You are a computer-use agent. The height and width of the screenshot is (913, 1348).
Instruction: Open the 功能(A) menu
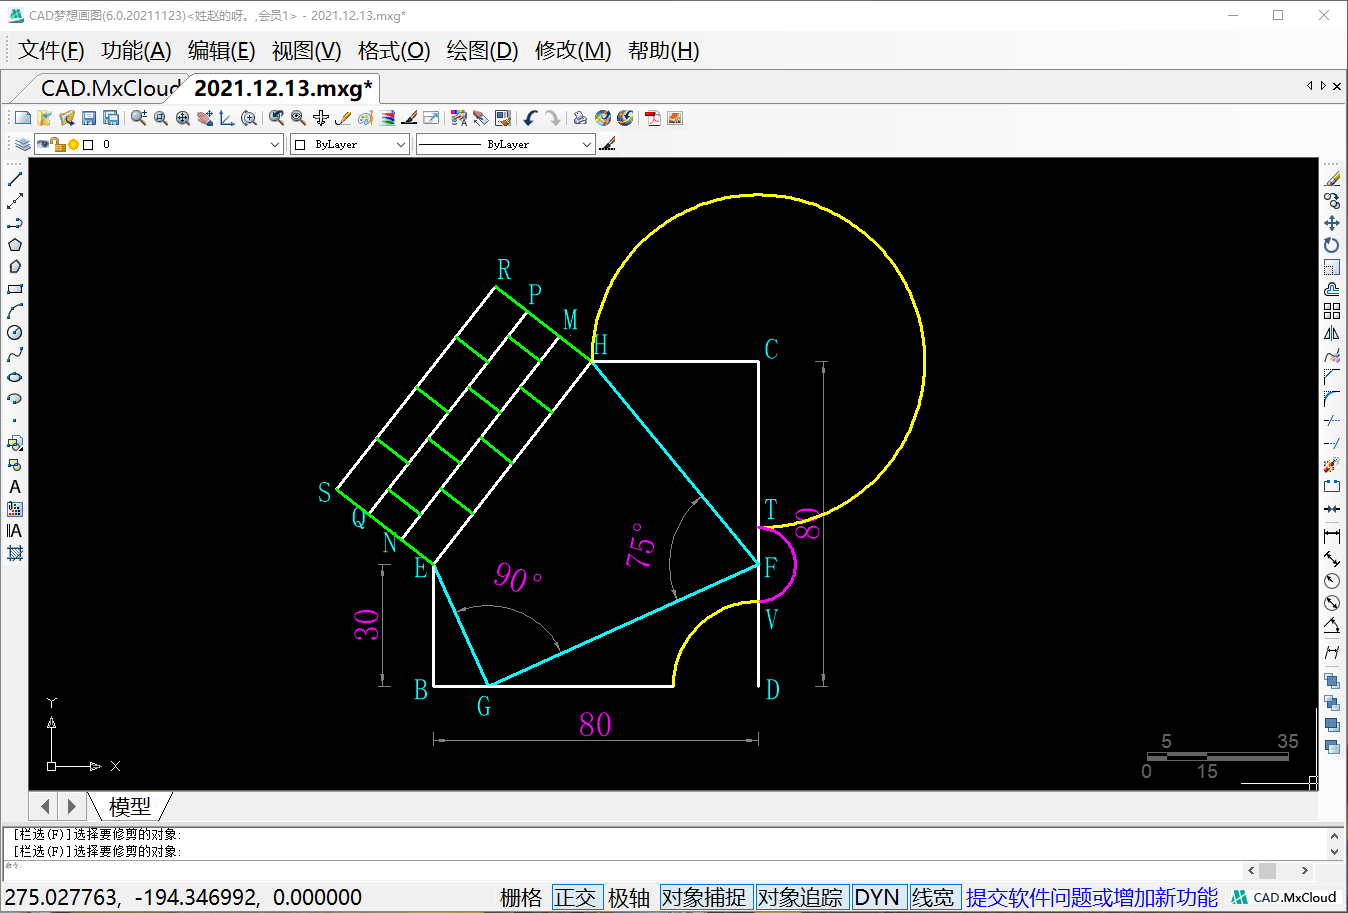coord(136,50)
